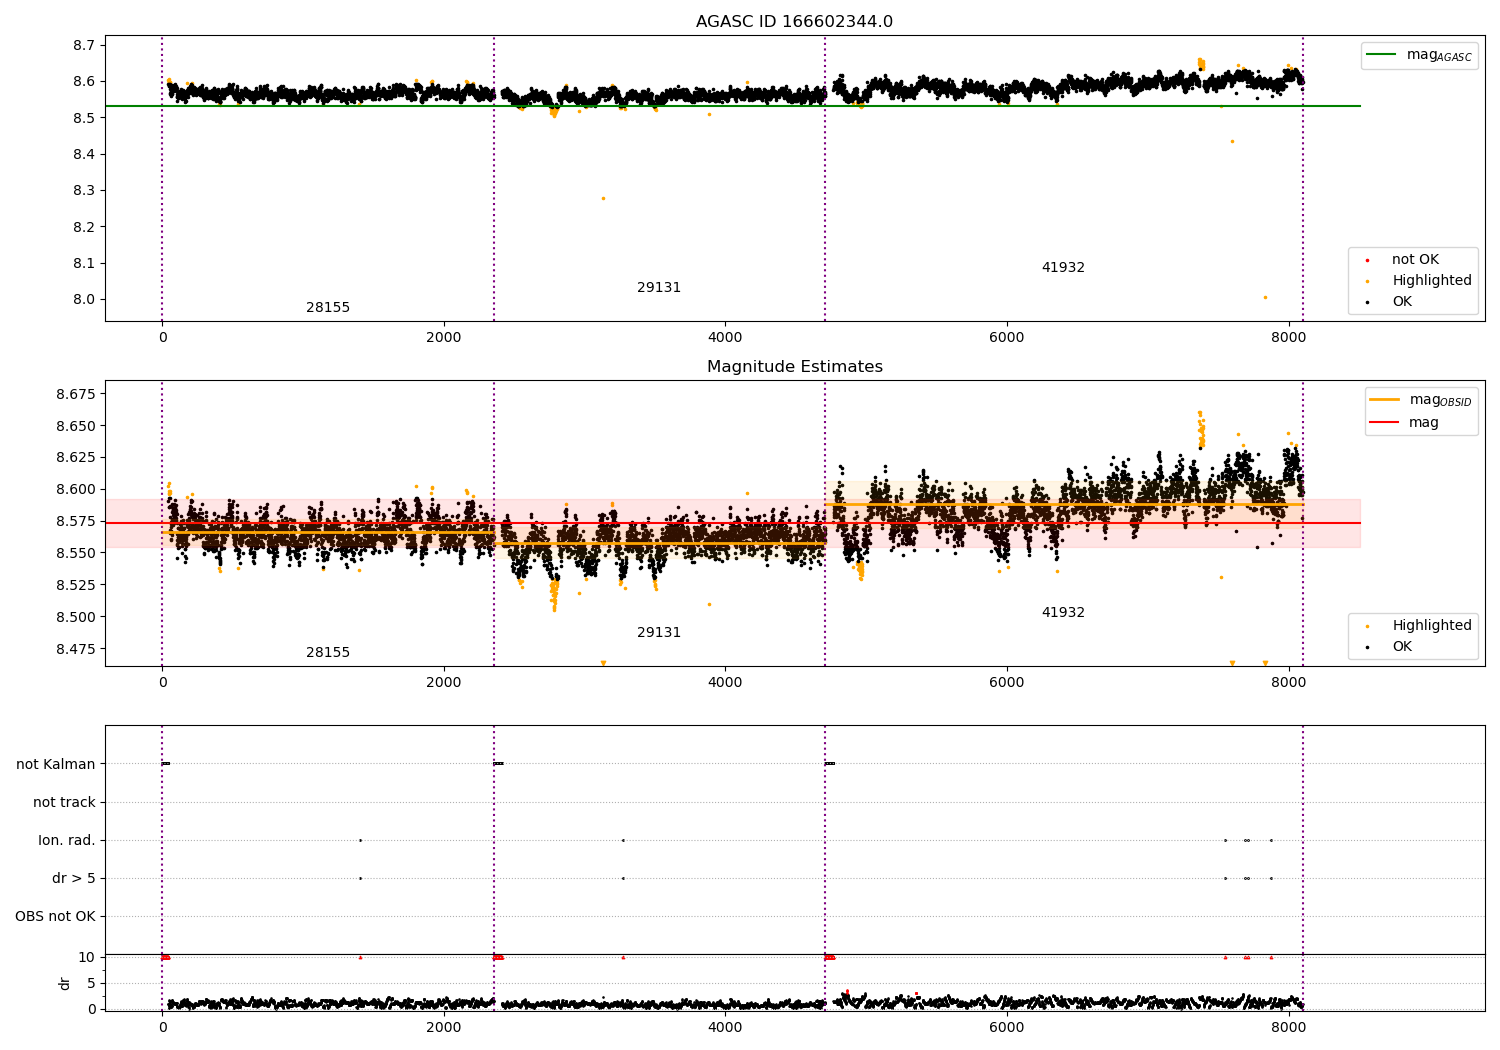Click the "Magnitude Estimates" plot title
The image size is (1500, 1050).
click(x=794, y=367)
